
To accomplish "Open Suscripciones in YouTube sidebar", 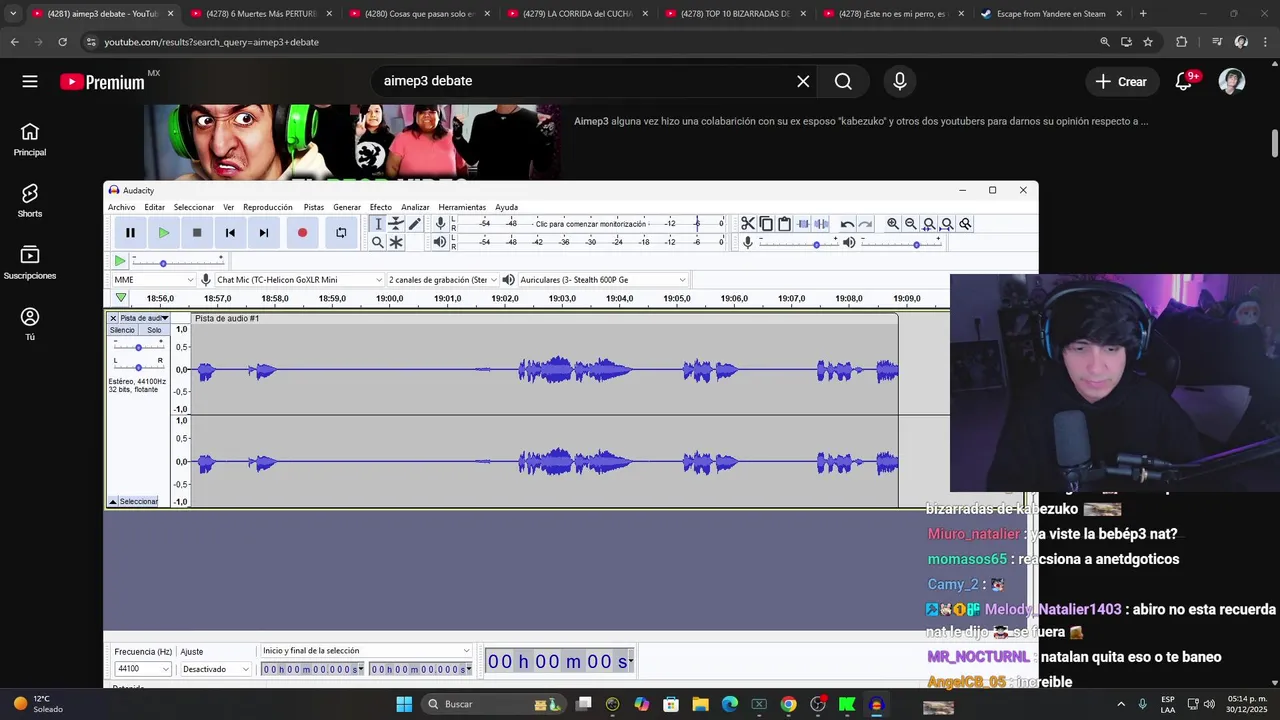I will pos(30,264).
